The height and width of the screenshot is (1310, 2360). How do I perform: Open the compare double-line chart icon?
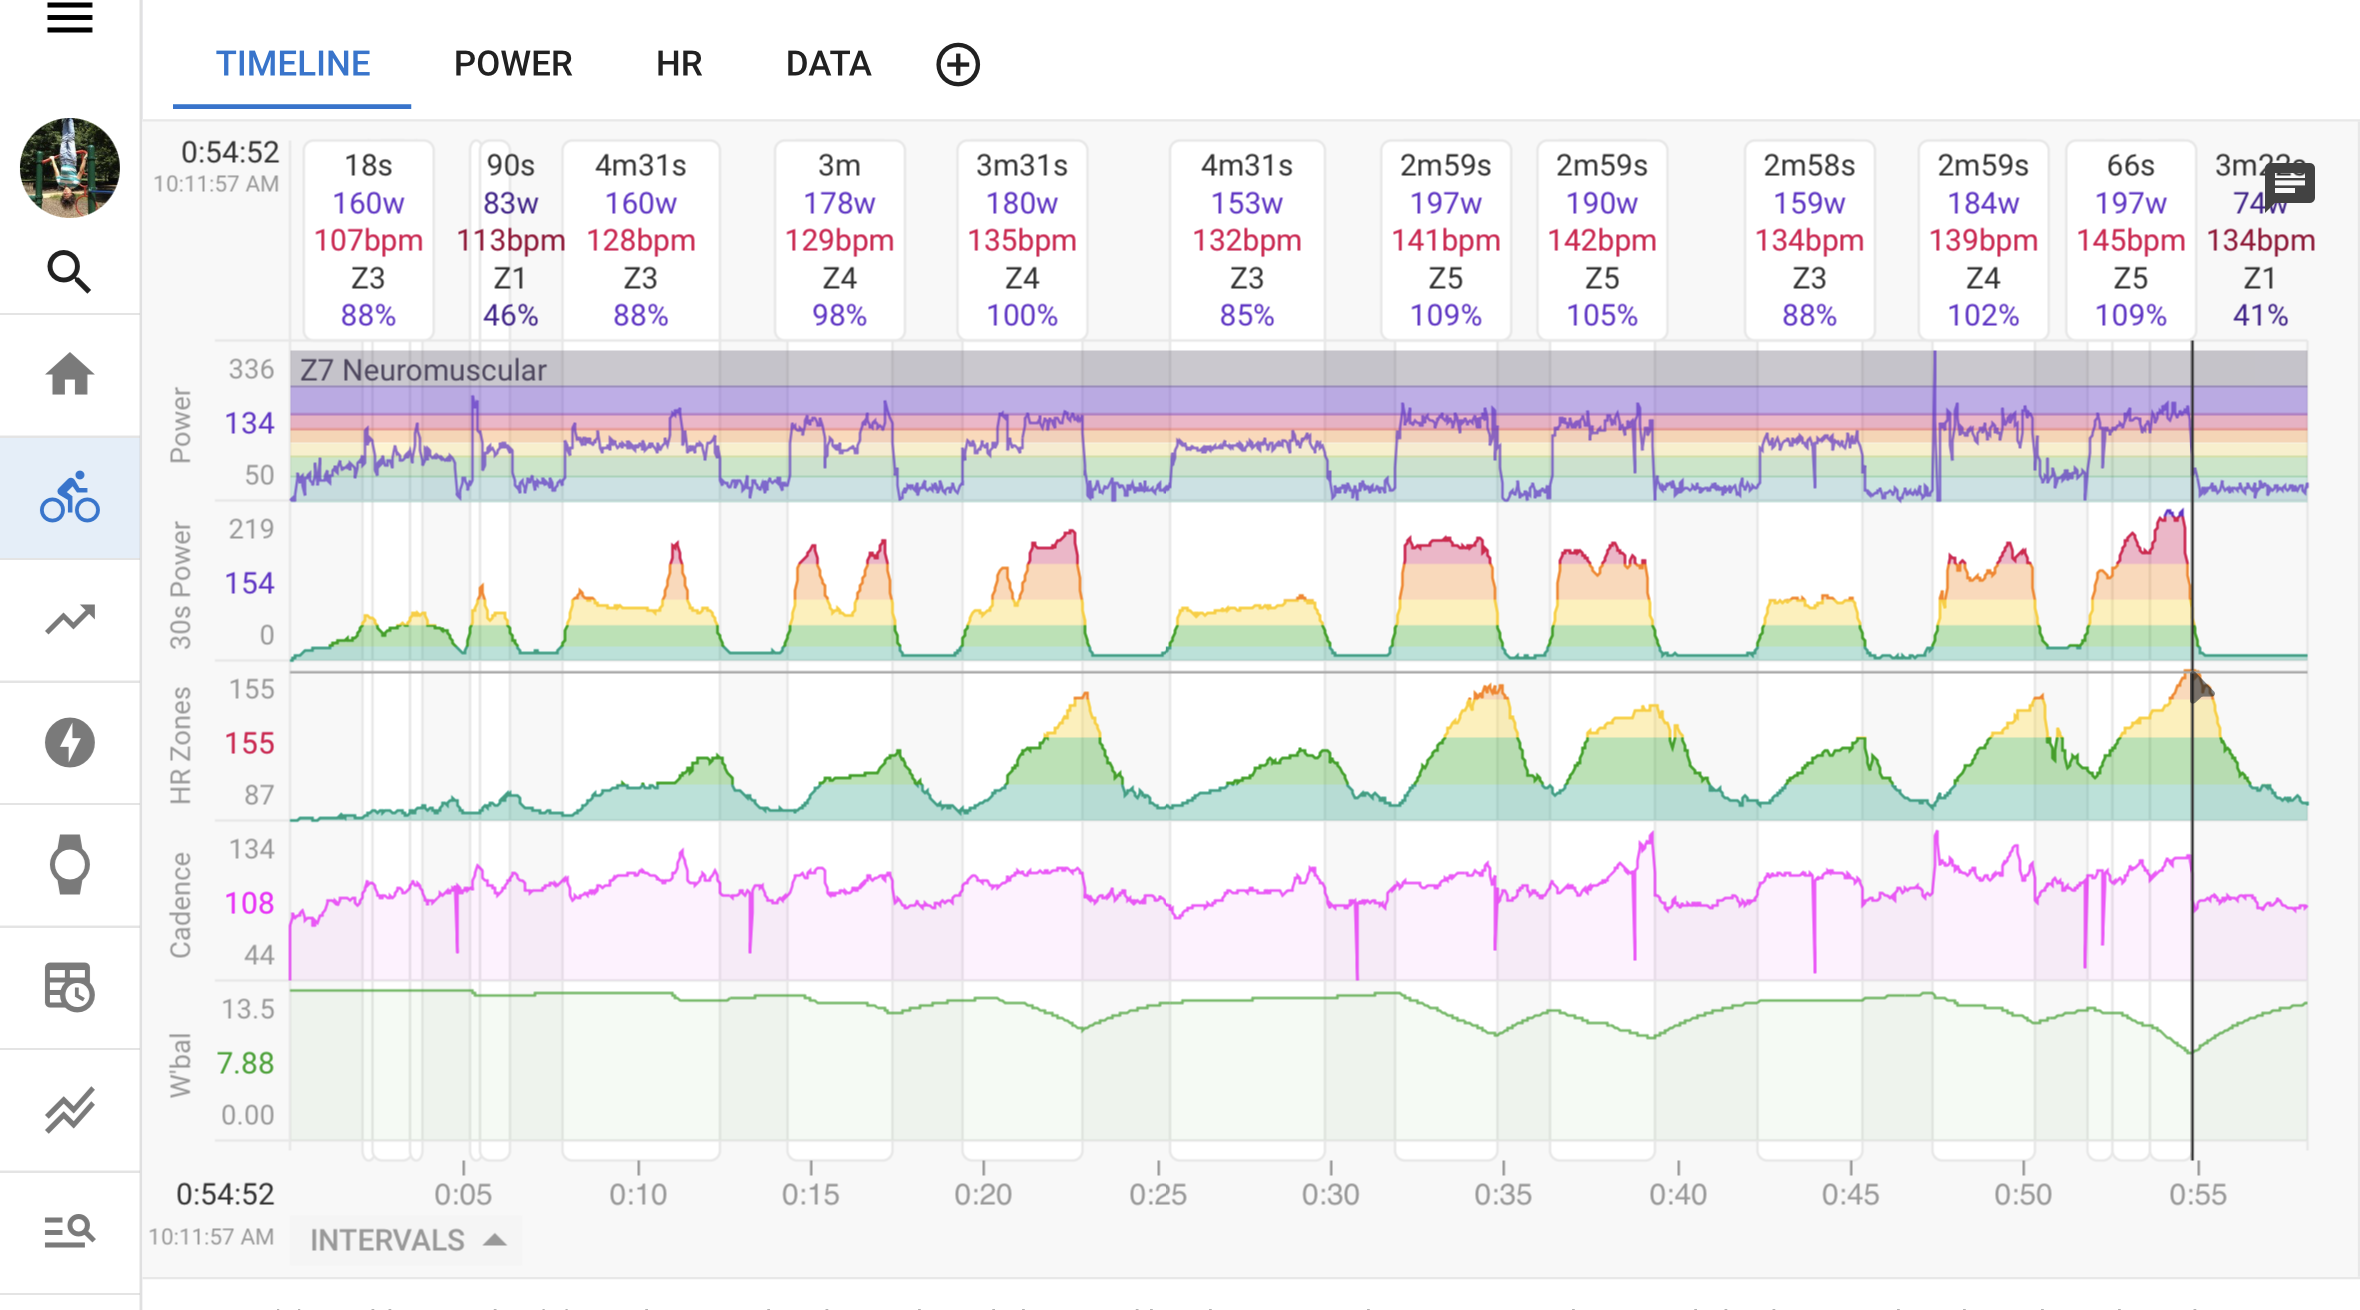(69, 1110)
